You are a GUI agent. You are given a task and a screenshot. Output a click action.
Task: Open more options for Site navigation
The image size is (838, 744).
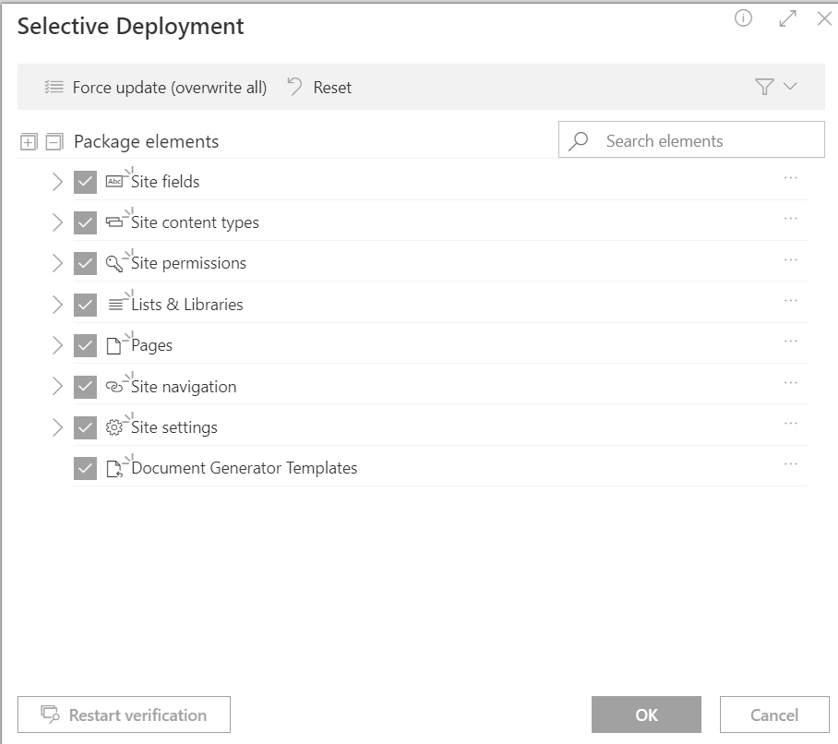point(790,383)
